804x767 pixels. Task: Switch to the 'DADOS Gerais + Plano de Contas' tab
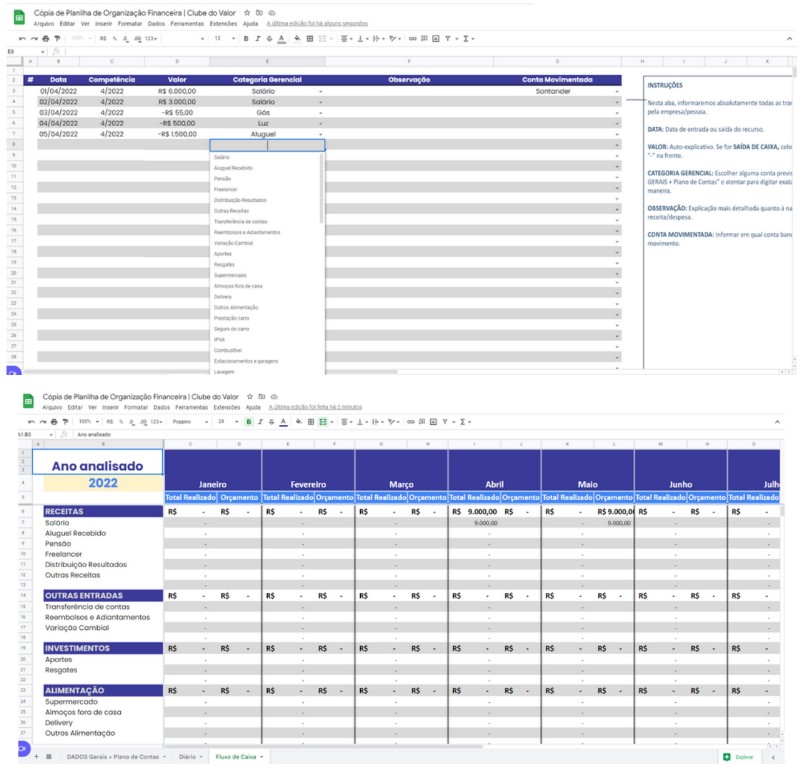[x=113, y=757]
